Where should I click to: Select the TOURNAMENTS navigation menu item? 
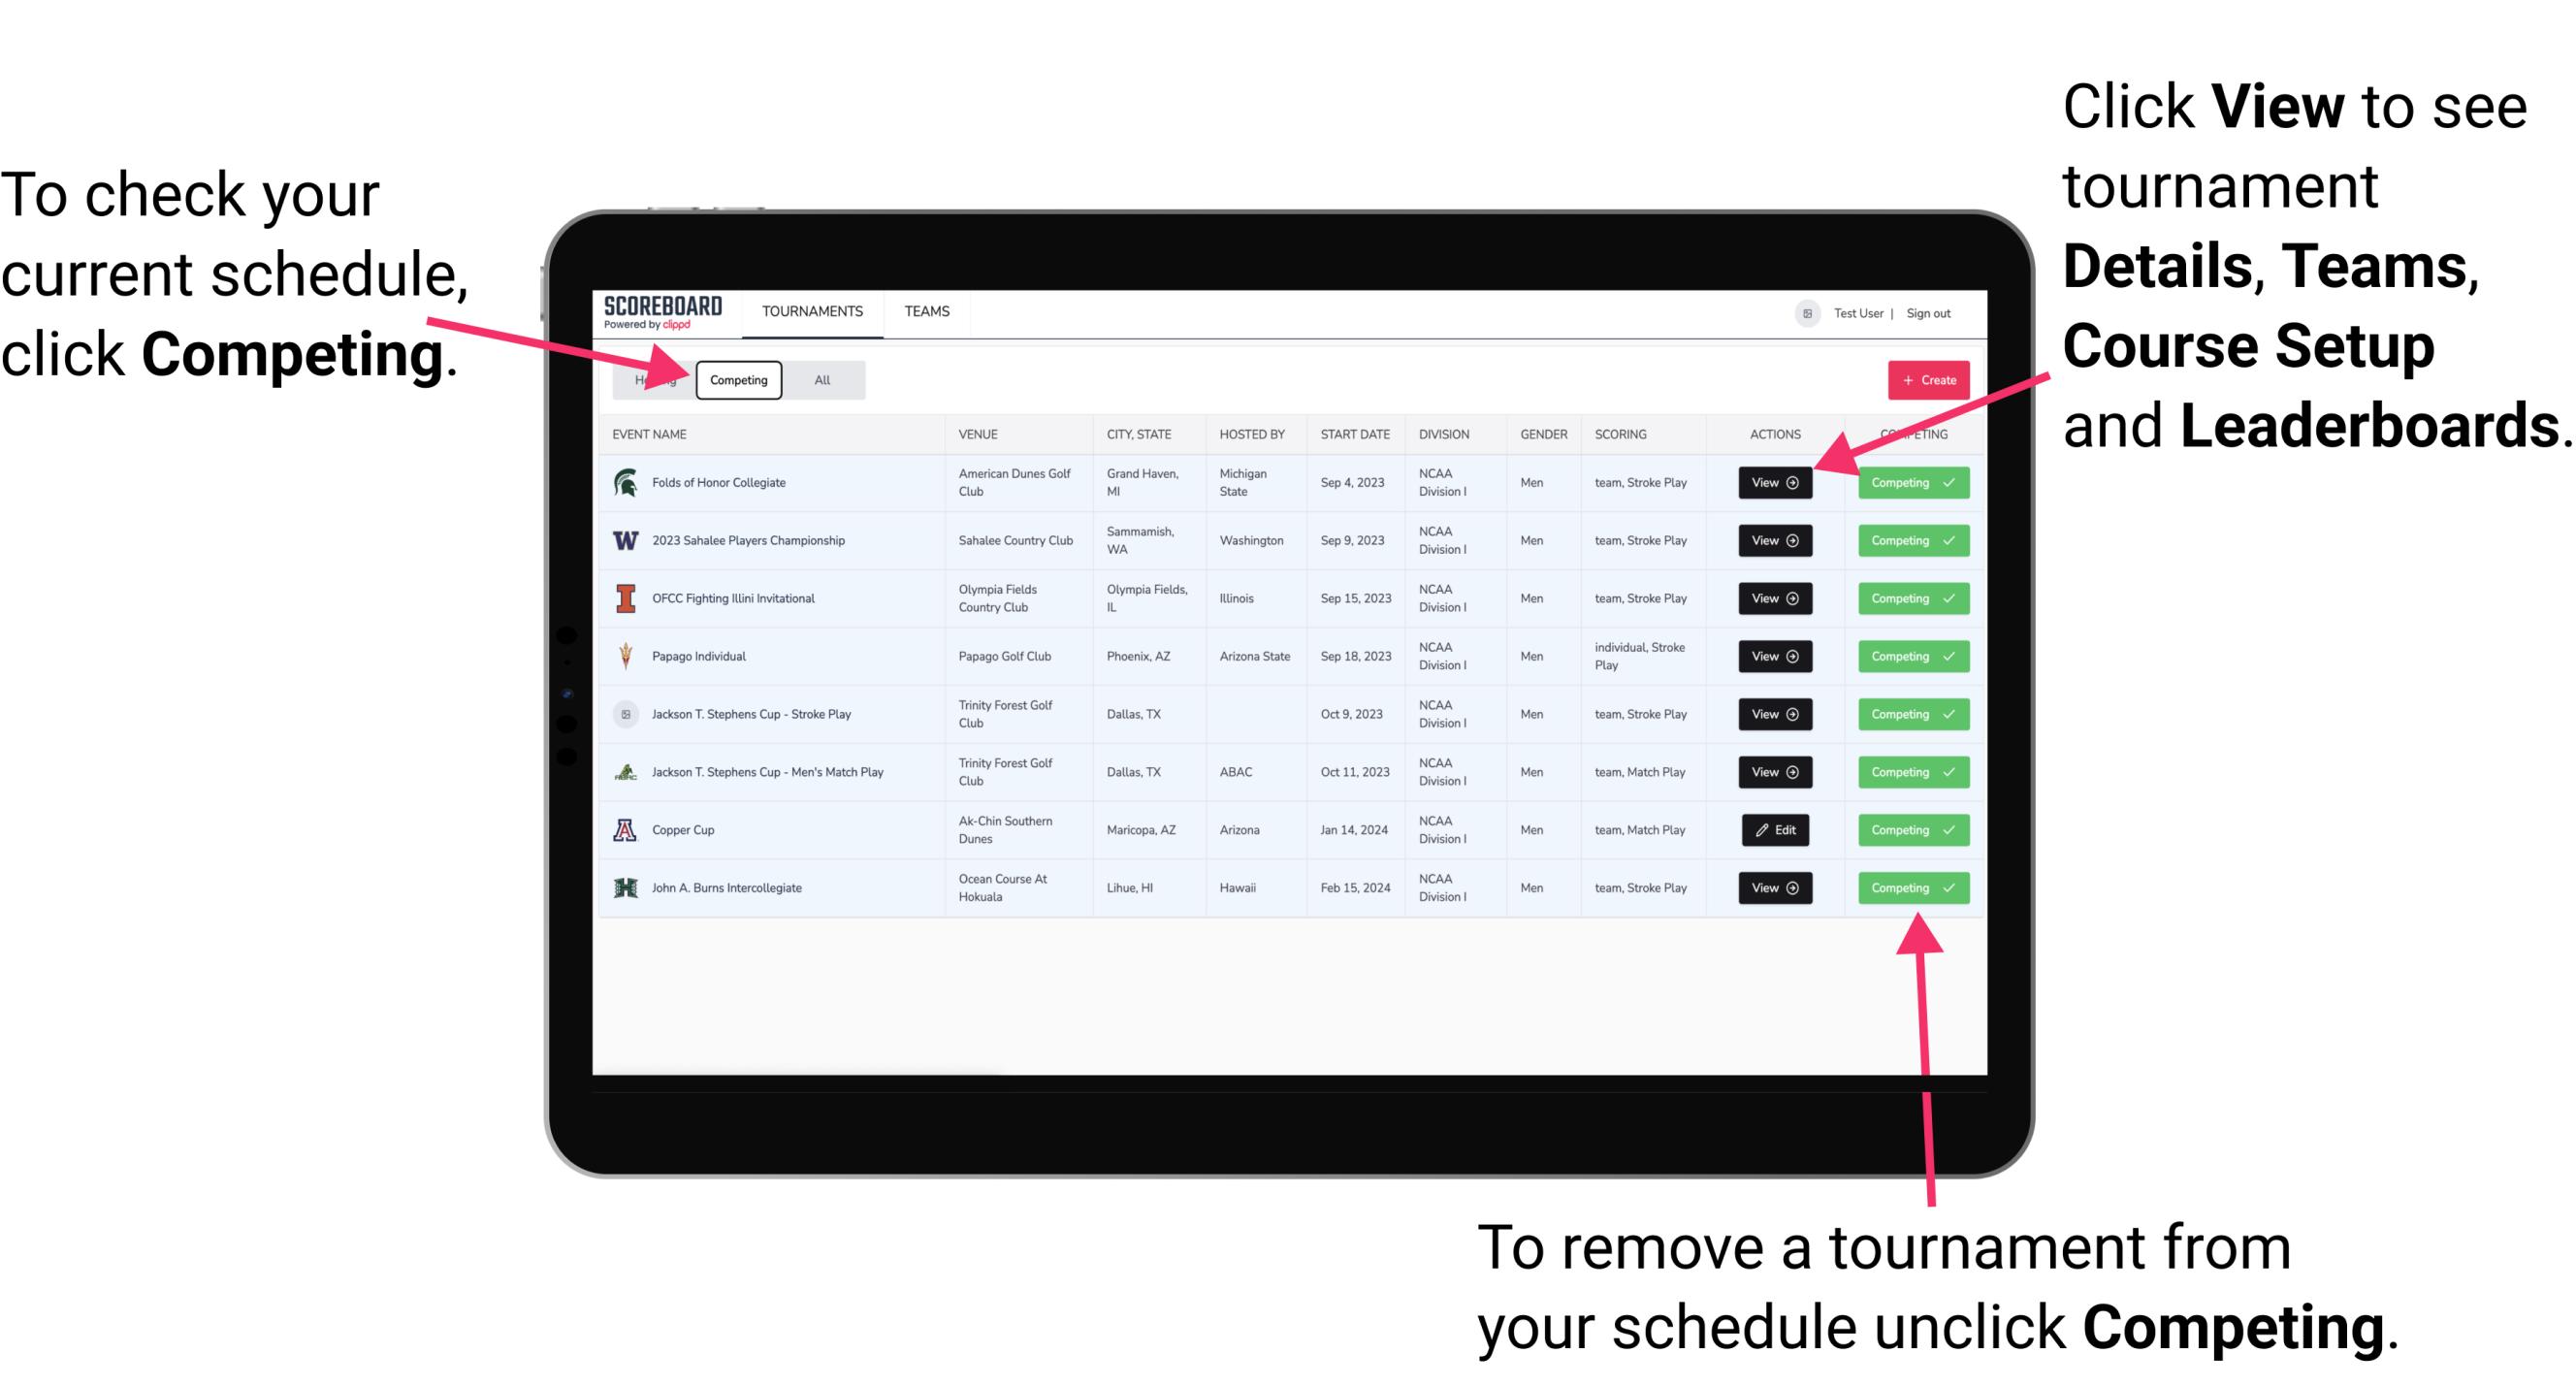[x=810, y=310]
